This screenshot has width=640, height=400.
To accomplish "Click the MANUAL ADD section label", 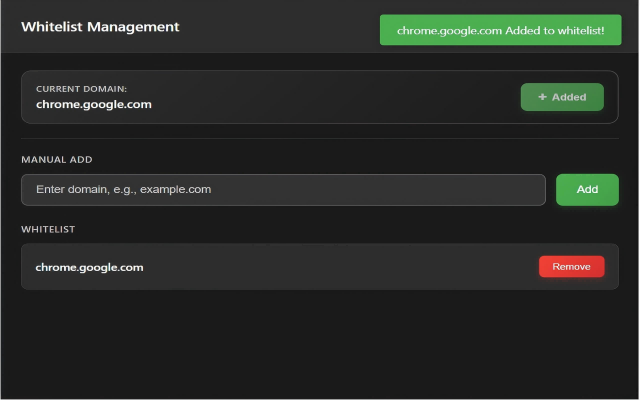I will 57,159.
